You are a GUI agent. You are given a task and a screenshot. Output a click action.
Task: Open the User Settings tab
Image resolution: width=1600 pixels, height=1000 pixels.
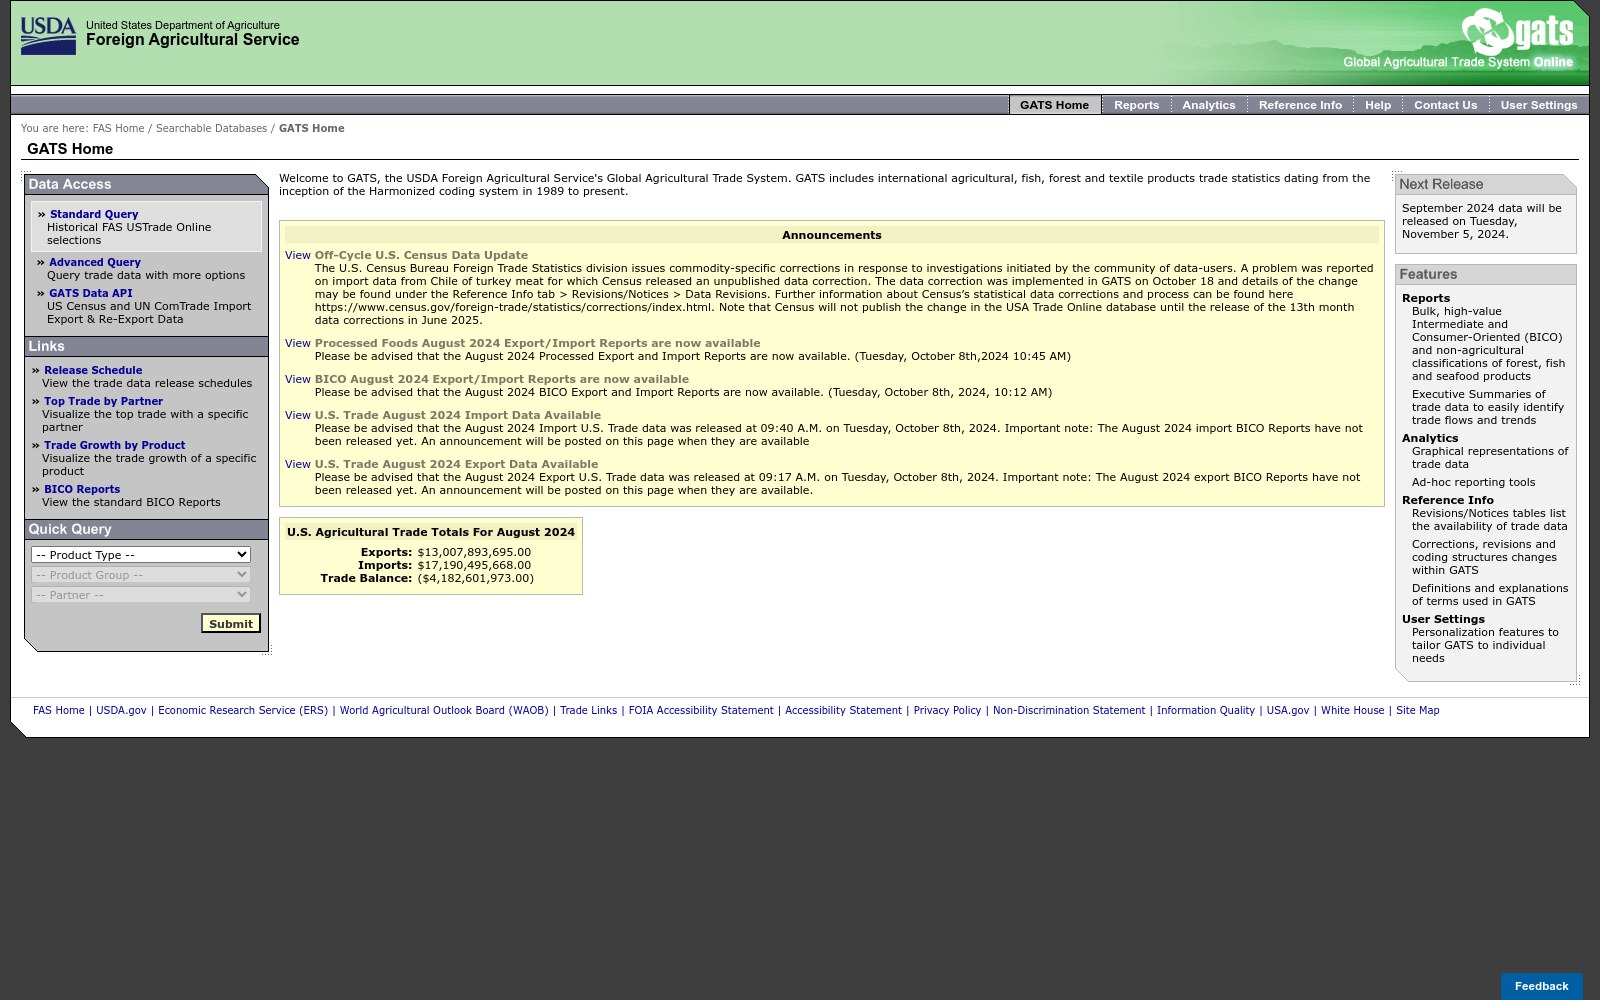click(x=1538, y=105)
